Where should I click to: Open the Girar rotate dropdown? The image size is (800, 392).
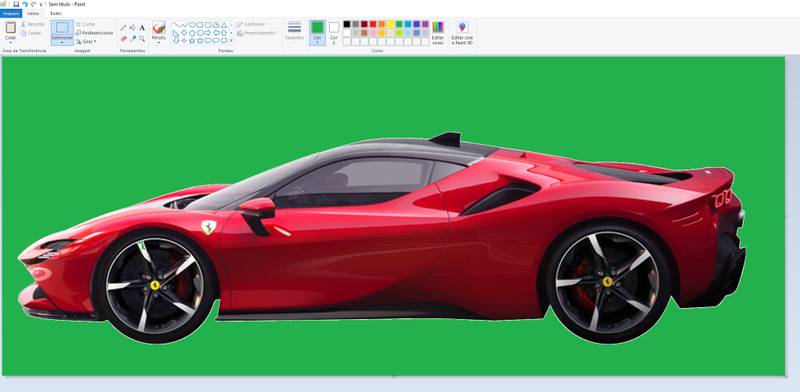(86, 41)
